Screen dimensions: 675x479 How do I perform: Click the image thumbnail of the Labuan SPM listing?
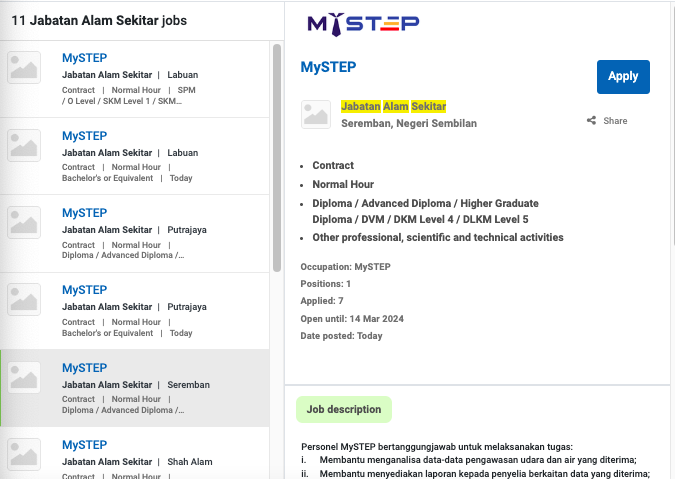(x=24, y=67)
